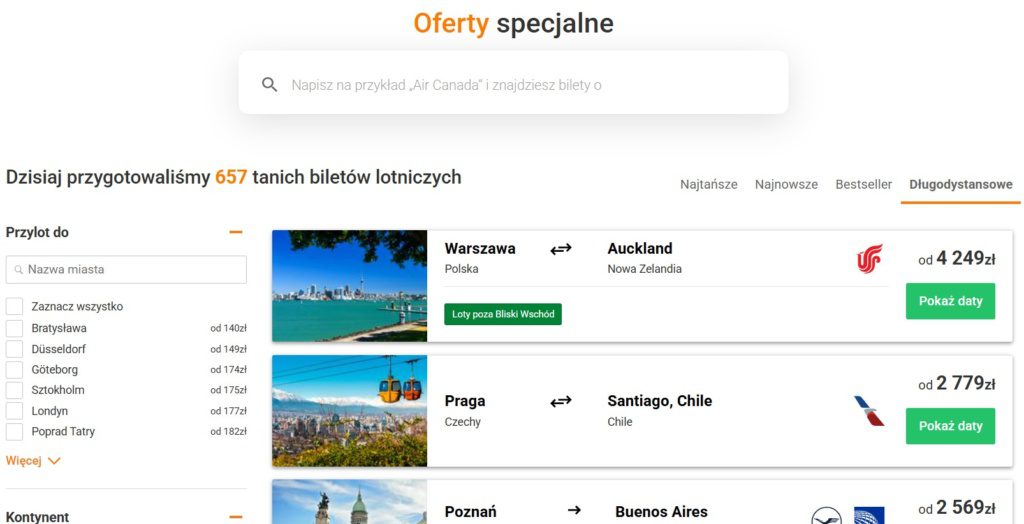Collapse the Przylot do filter section
Viewport: 1024px width, 524px height.
(236, 232)
